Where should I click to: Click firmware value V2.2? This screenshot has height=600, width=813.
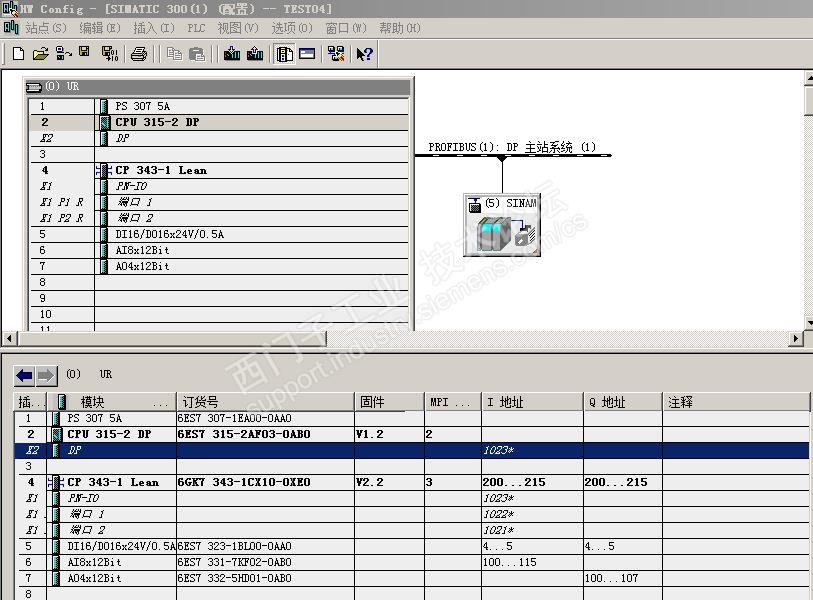point(370,482)
